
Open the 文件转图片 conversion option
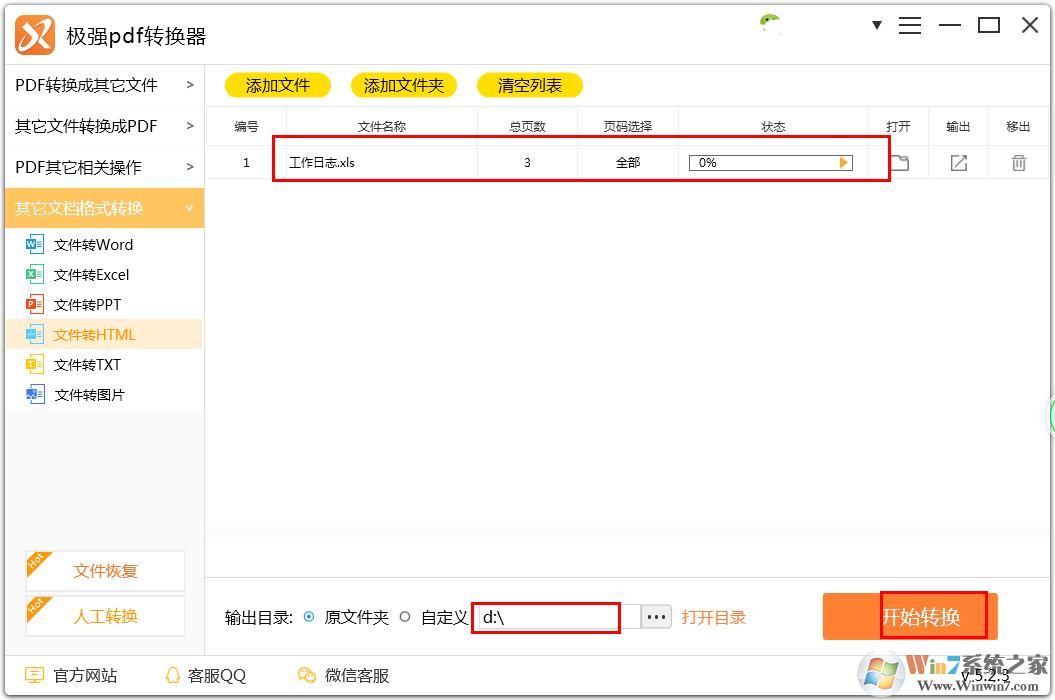tap(35, 394)
